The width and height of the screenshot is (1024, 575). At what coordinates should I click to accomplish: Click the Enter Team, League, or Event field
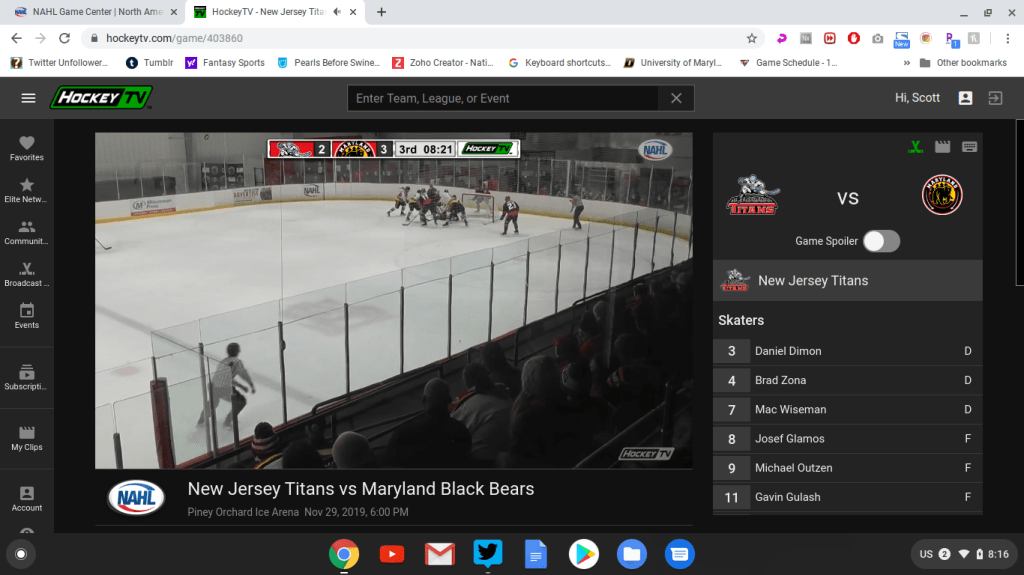[503, 98]
